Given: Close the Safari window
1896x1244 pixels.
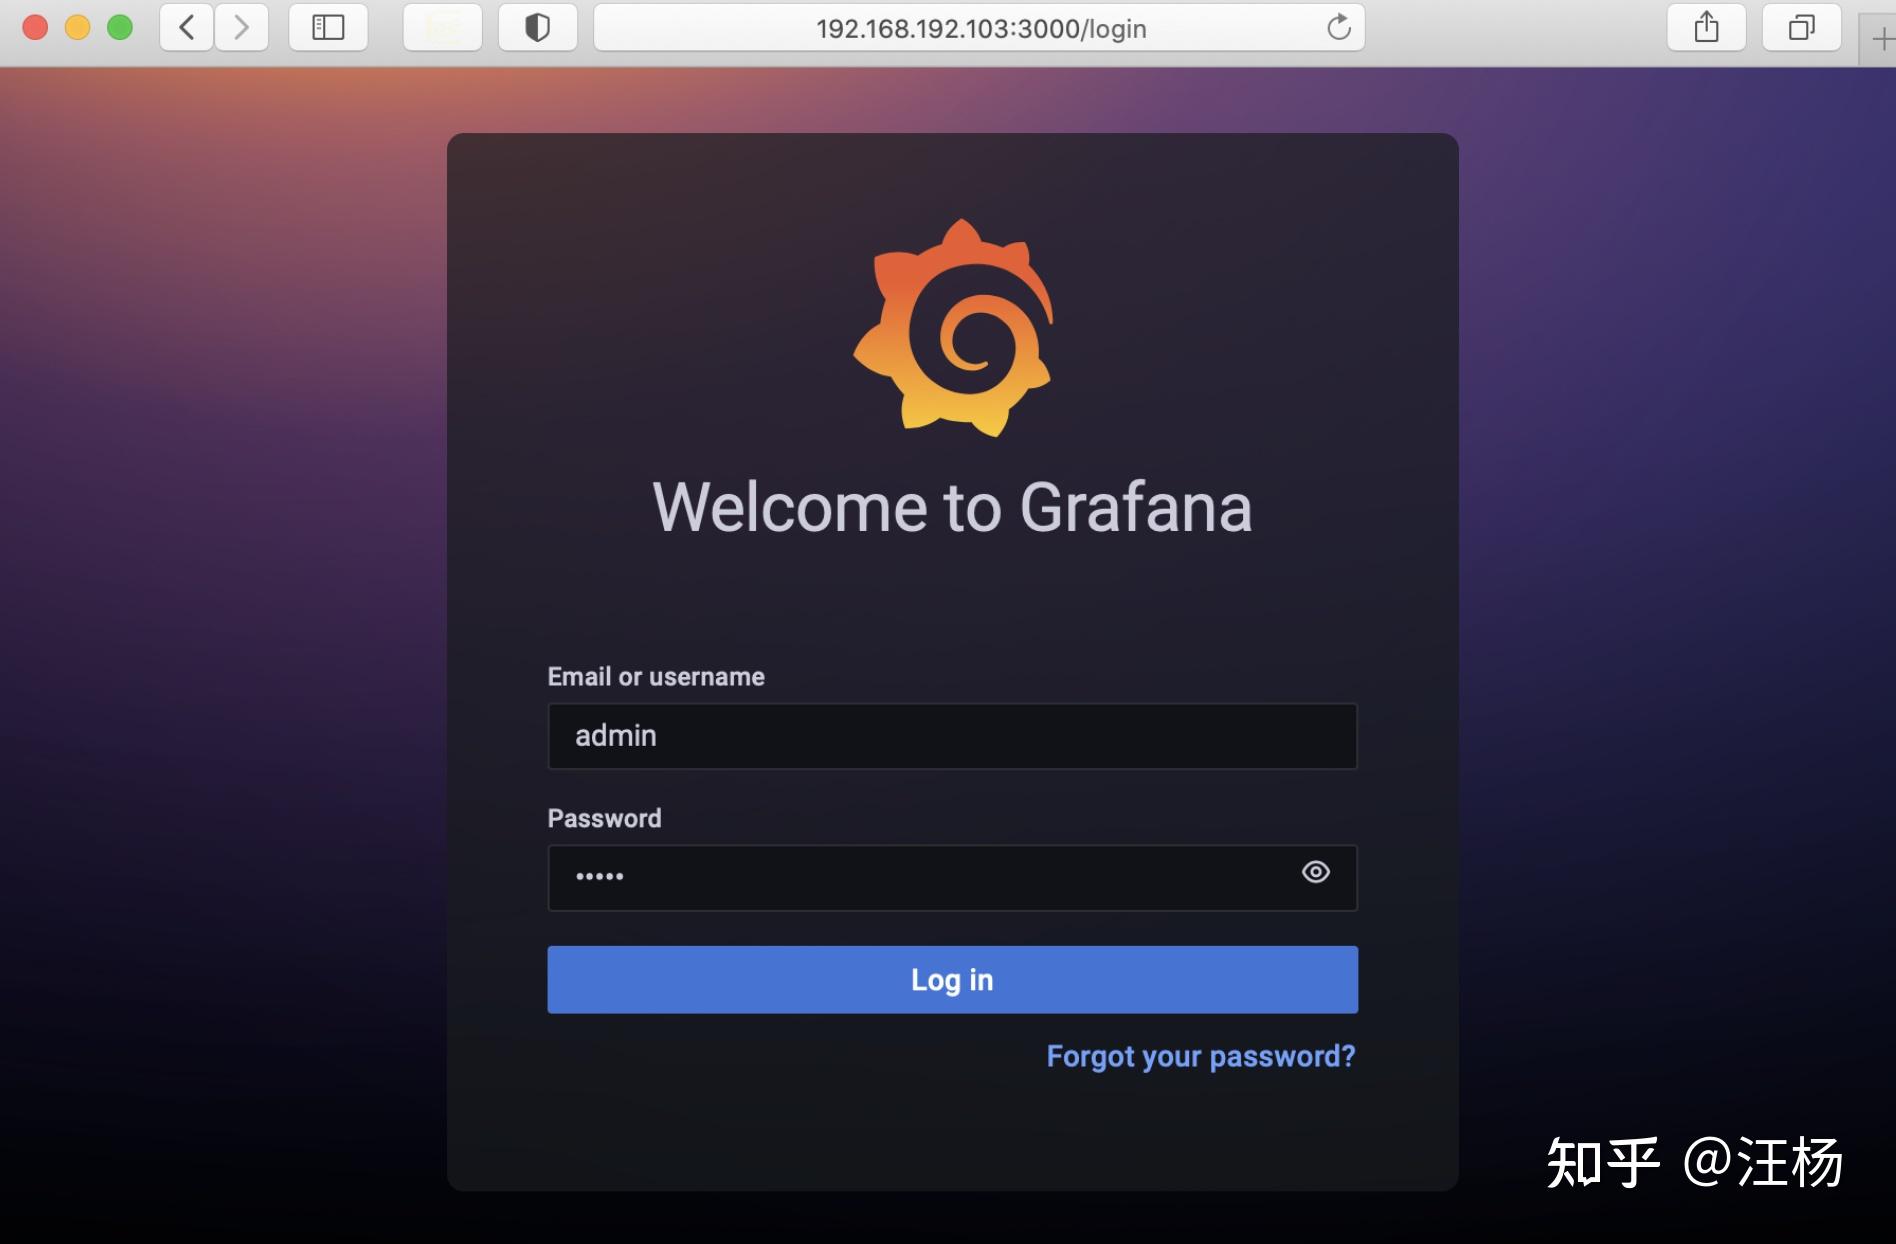Looking at the screenshot, I should click(35, 28).
